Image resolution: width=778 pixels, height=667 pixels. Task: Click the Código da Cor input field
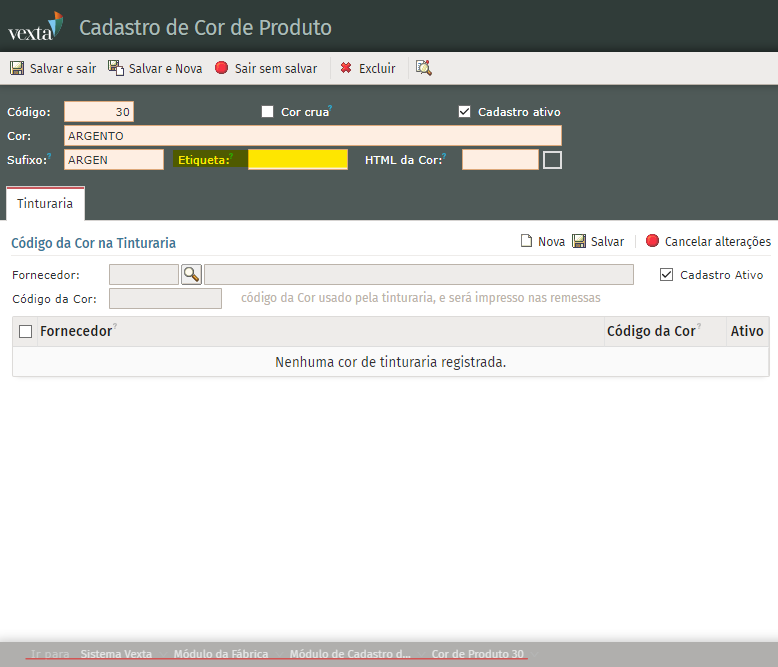pyautogui.click(x=165, y=299)
